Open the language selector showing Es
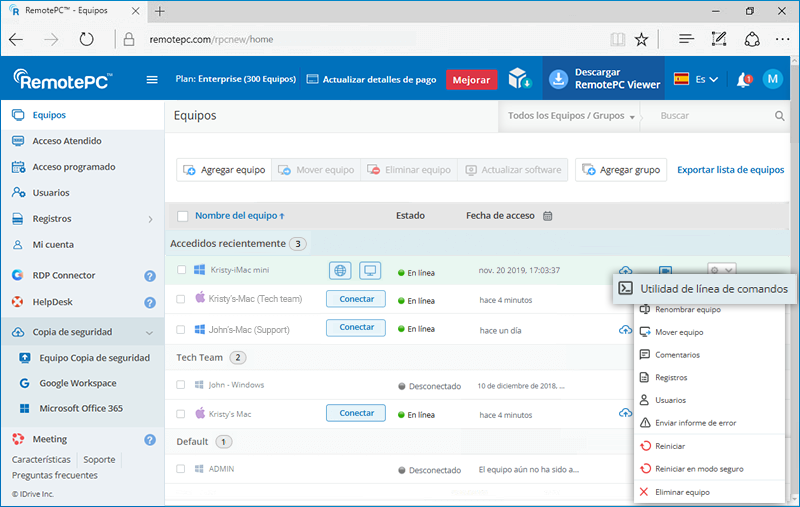Image resolution: width=800 pixels, height=507 pixels. tap(698, 80)
